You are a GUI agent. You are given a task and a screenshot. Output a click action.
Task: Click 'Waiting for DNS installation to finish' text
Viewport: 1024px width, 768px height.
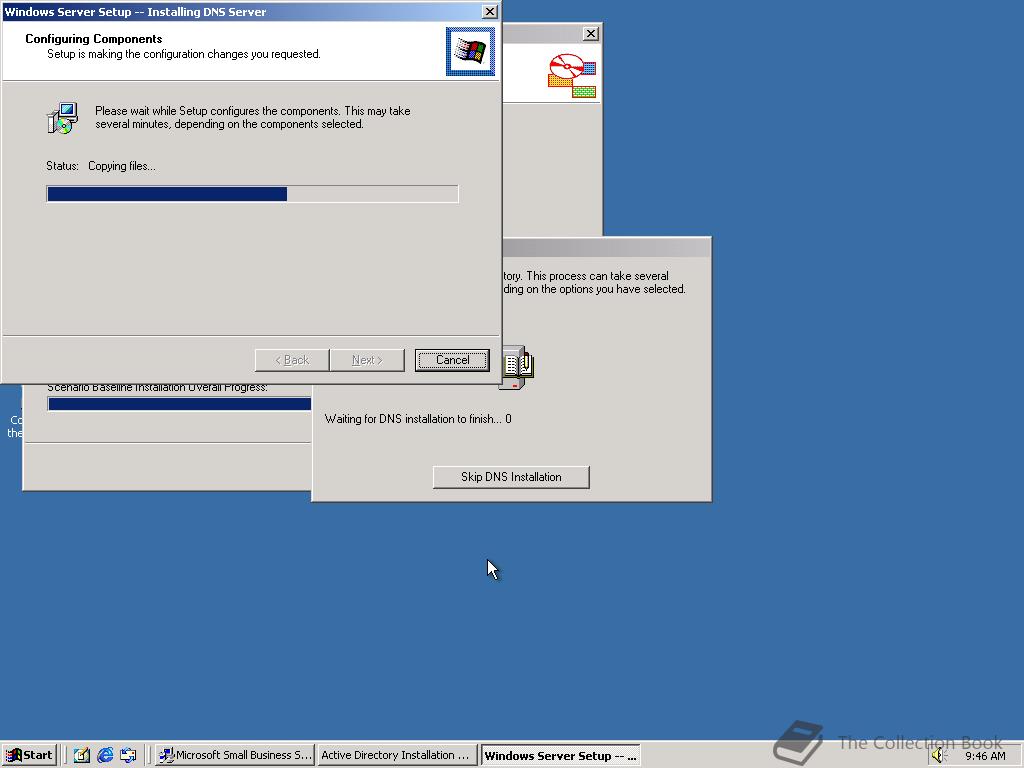click(418, 419)
